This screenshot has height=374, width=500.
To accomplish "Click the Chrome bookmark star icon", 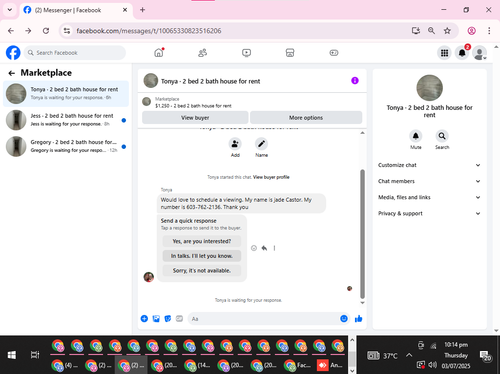I will 447,31.
